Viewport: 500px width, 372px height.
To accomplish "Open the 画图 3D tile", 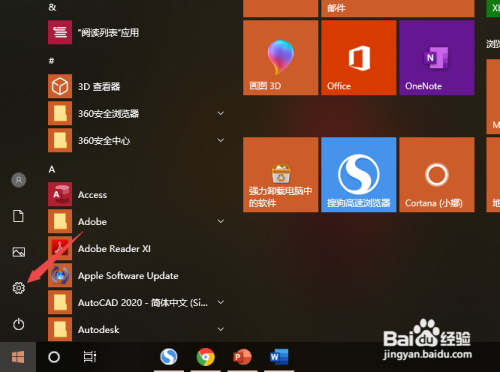I will click(x=281, y=58).
